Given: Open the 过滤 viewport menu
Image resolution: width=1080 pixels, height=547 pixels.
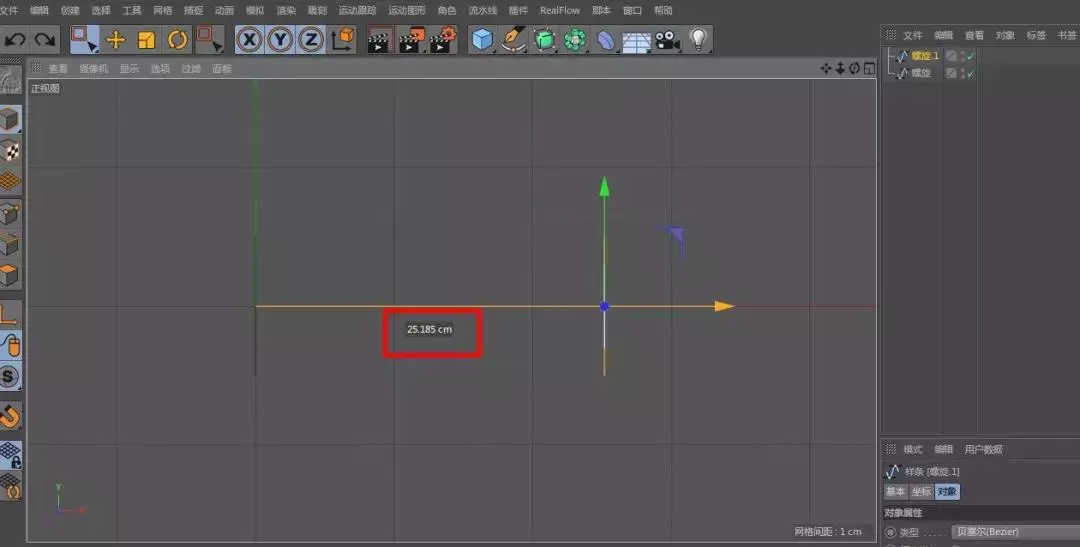Looking at the screenshot, I should point(190,69).
